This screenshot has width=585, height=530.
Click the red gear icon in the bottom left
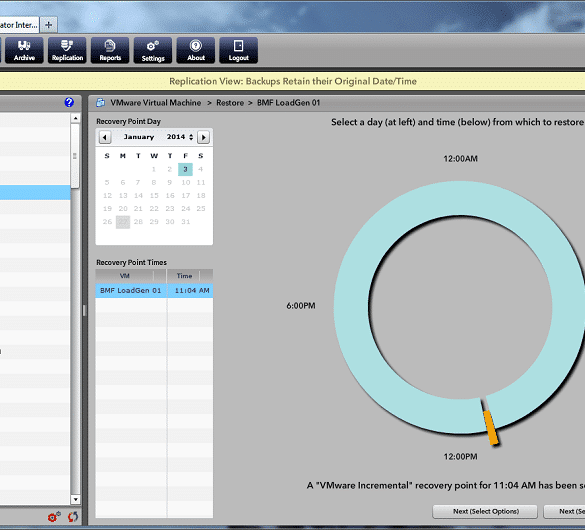click(54, 517)
